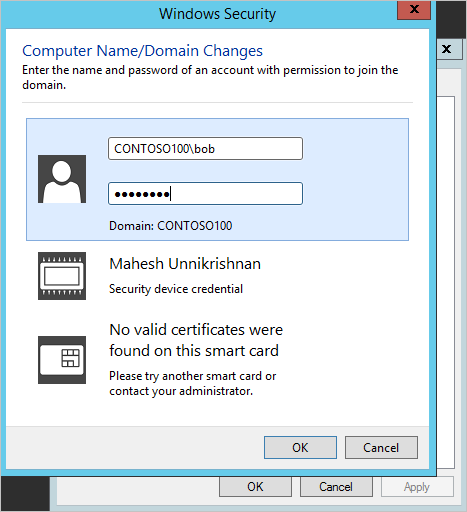Confirm credentials with the Windows Security OK button
This screenshot has height=512, width=467.
click(x=300, y=448)
